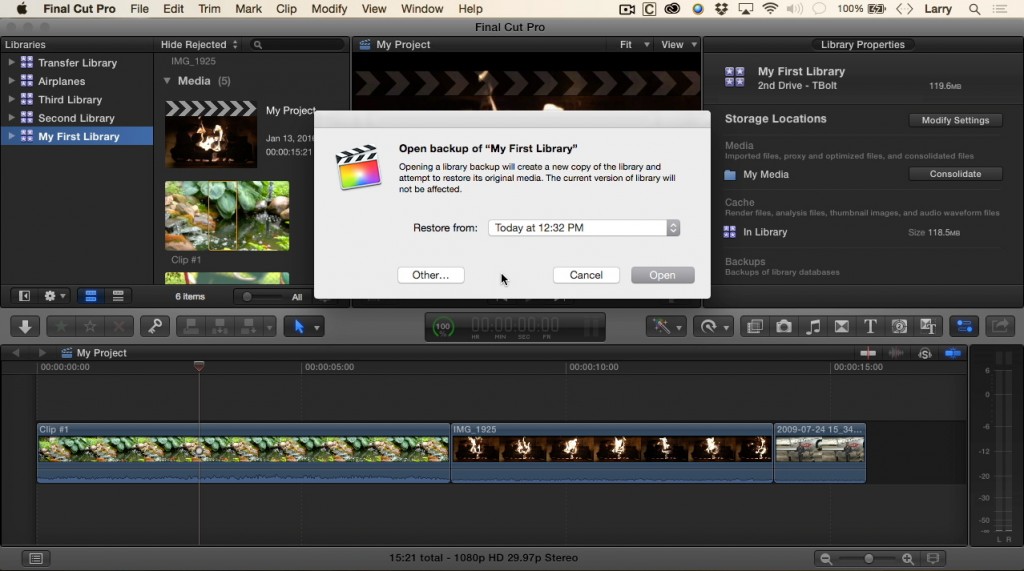This screenshot has height=571, width=1024.
Task: Switch browser to list view
Action: coord(118,296)
